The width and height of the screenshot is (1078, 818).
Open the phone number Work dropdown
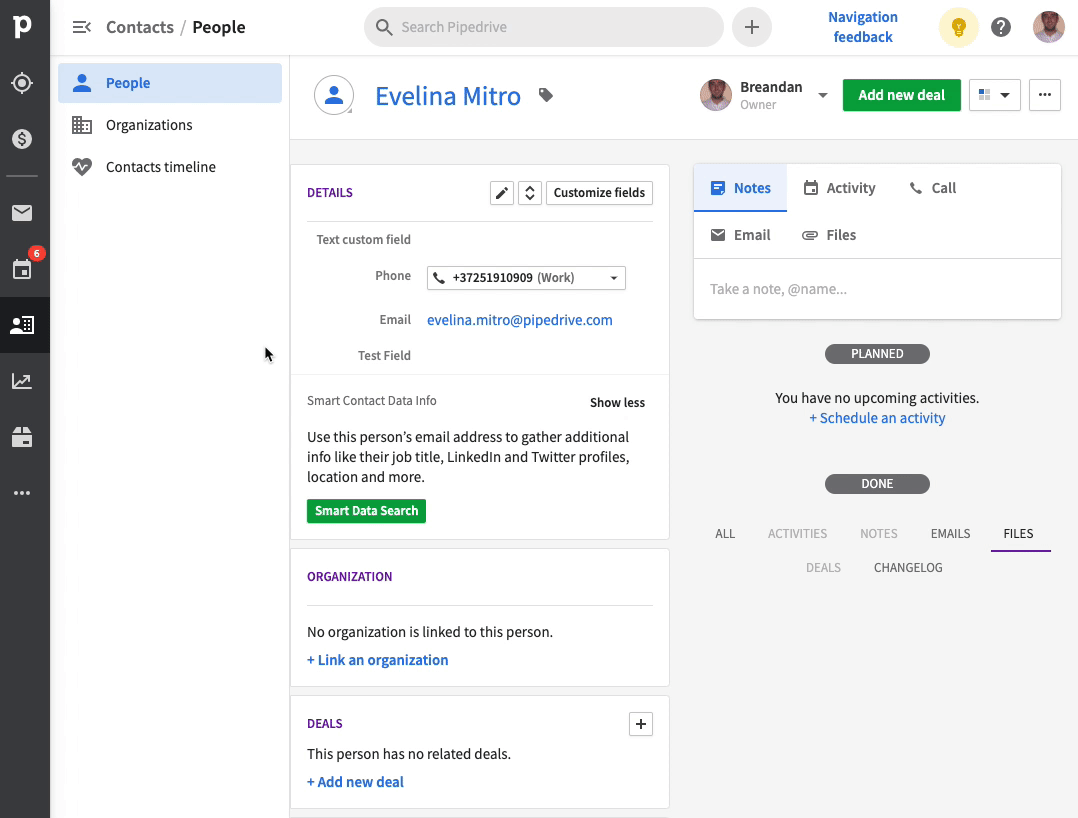coord(527,278)
